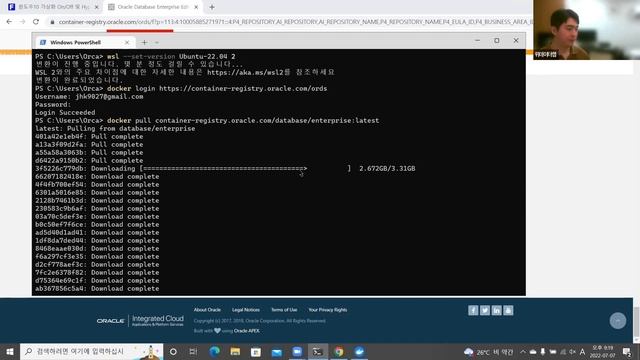Open Microsoft Store from taskbar
640x360 pixels.
point(256,351)
